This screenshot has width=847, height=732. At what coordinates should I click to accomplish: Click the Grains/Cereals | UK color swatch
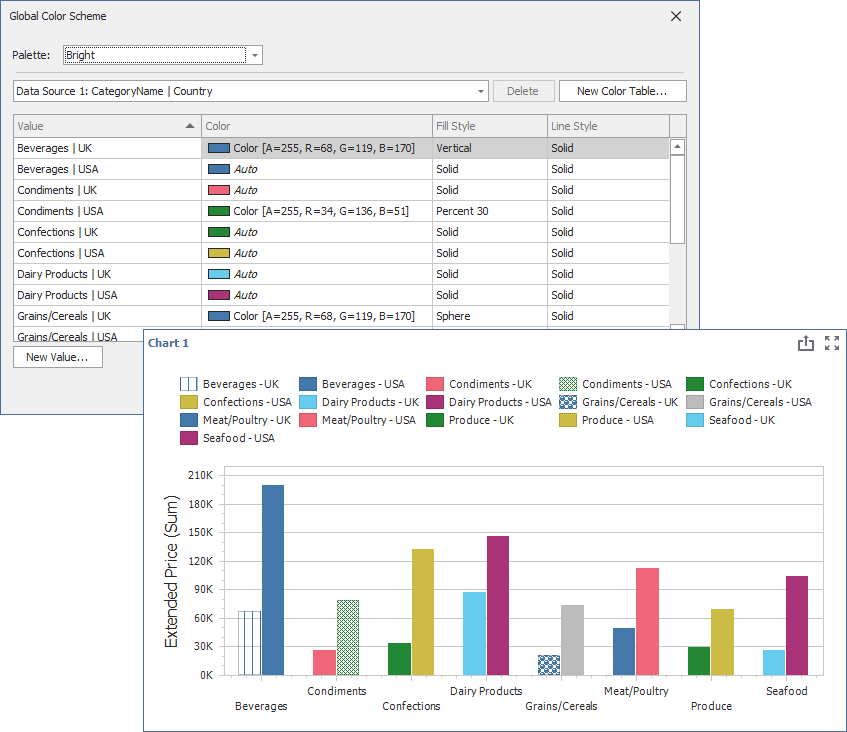point(219,317)
